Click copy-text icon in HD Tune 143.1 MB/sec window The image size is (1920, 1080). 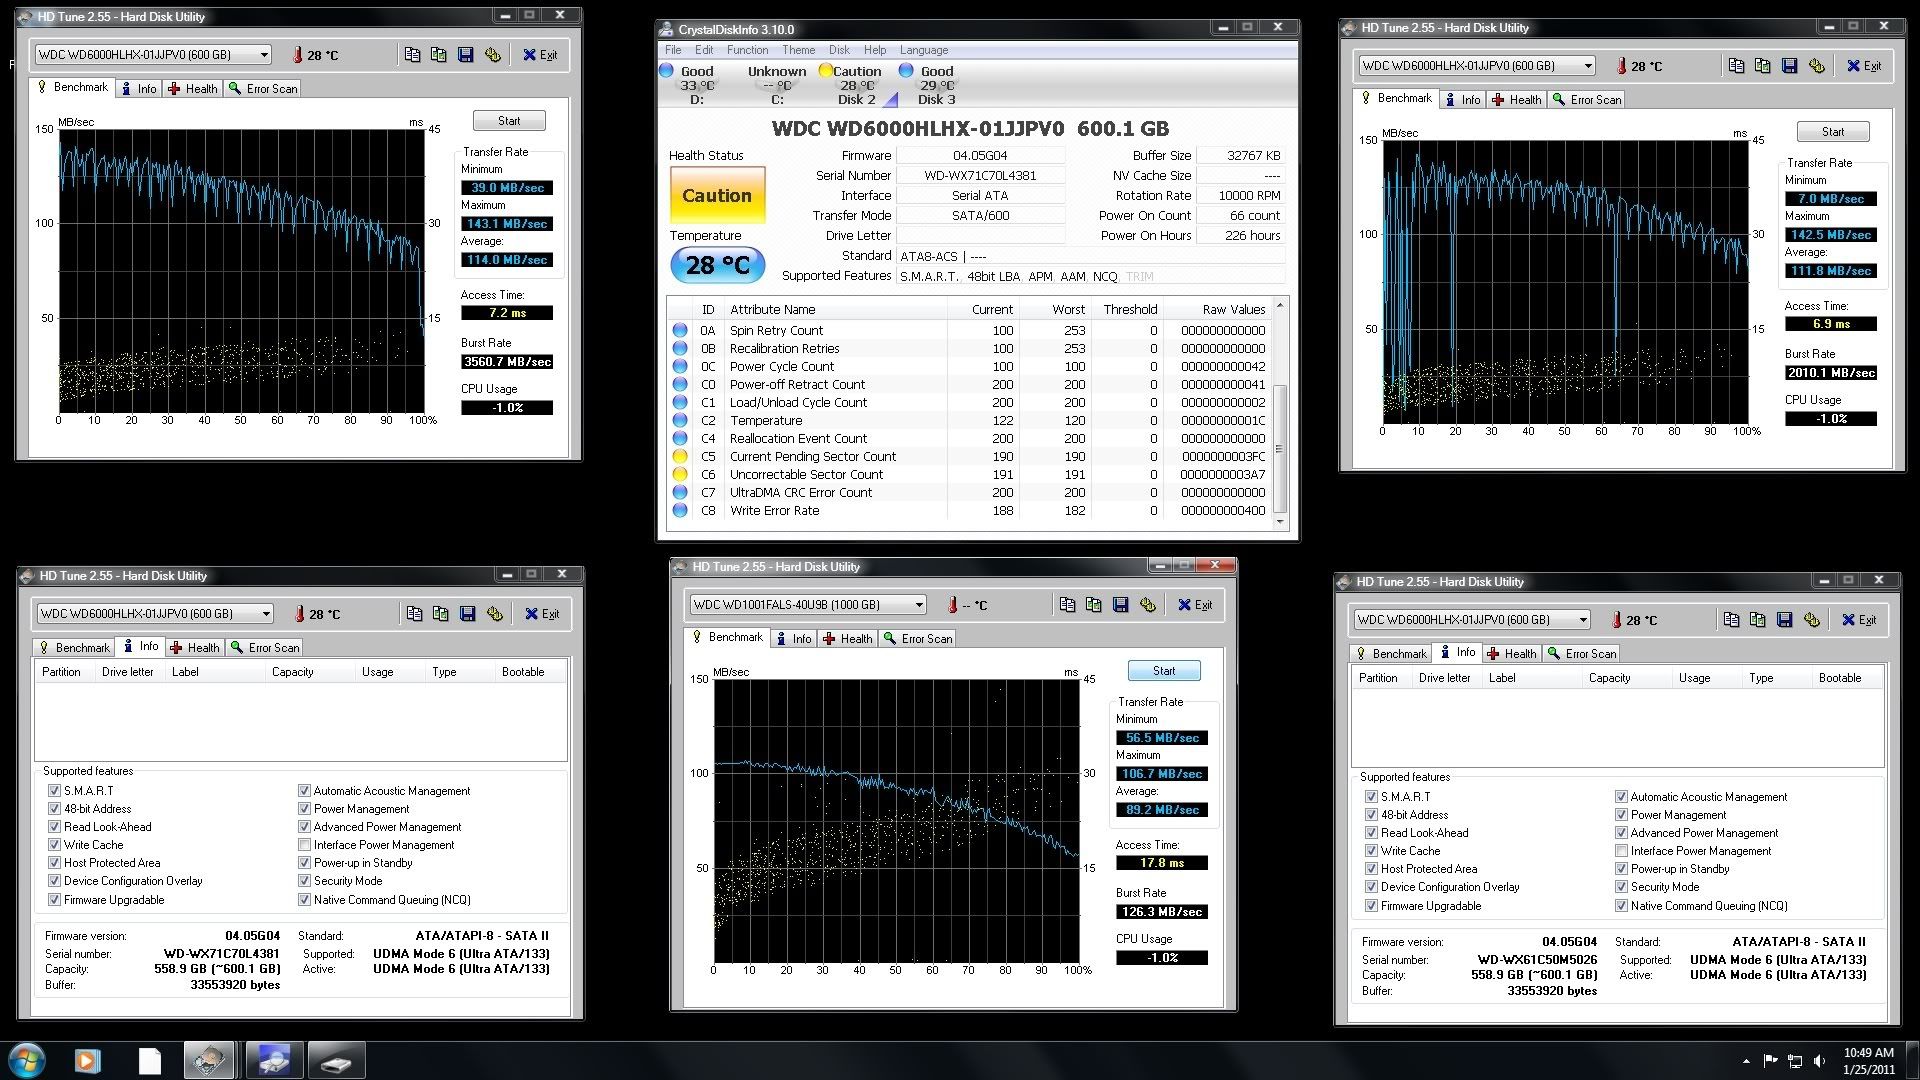(x=412, y=55)
